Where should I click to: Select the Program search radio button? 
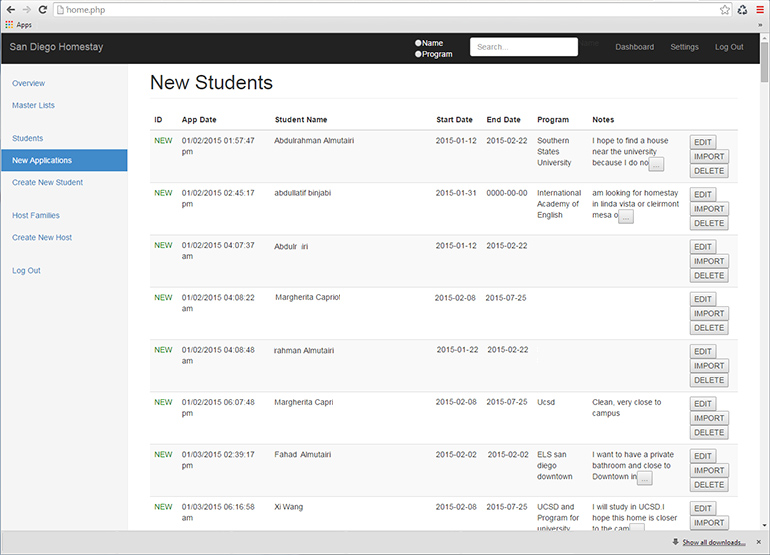[418, 54]
